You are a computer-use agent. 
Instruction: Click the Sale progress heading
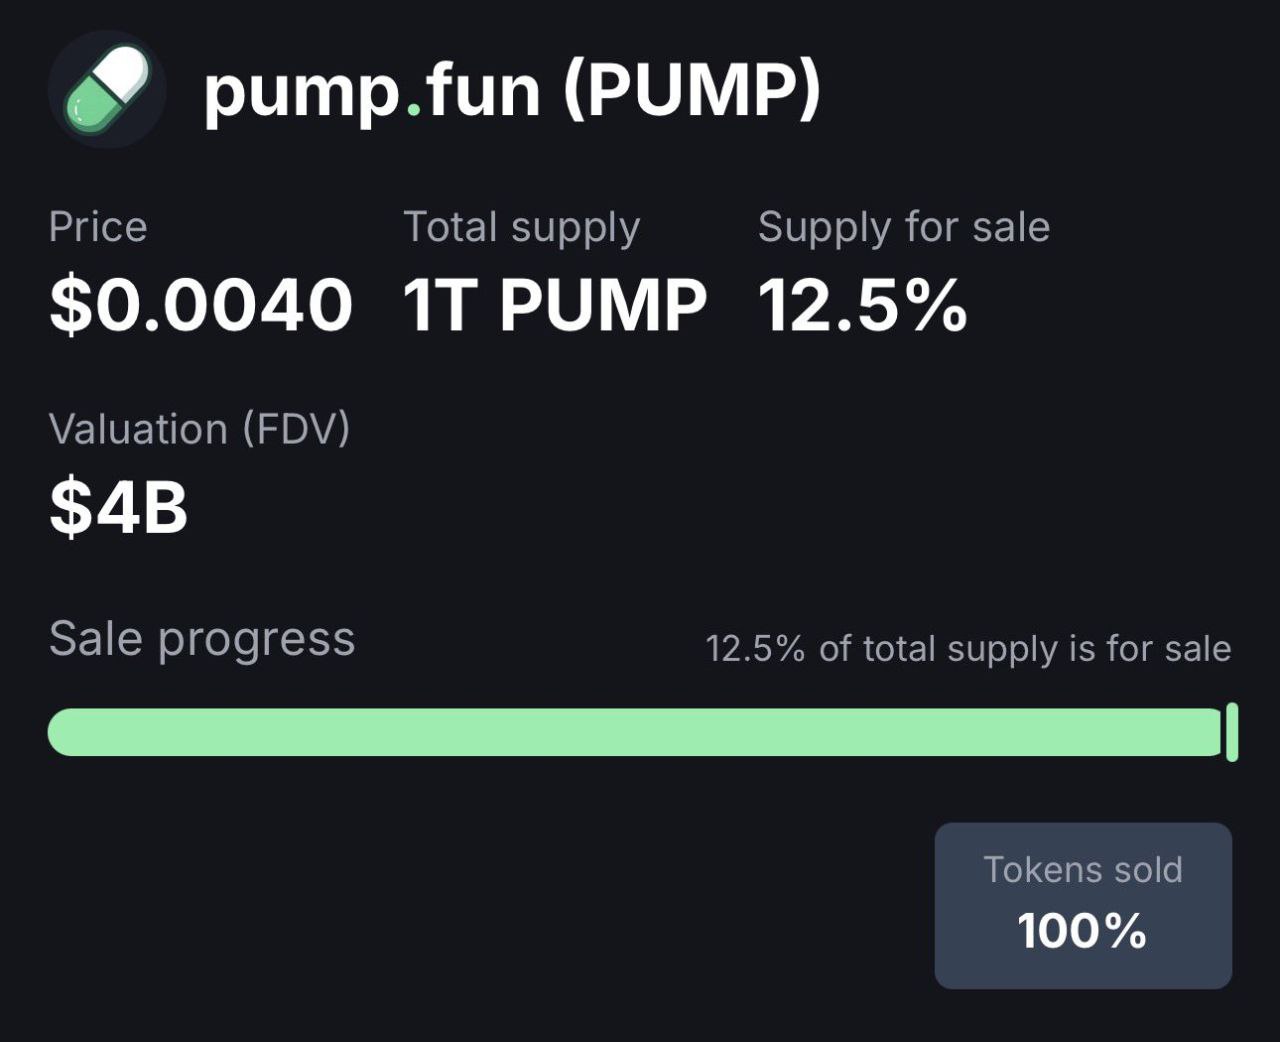point(202,639)
